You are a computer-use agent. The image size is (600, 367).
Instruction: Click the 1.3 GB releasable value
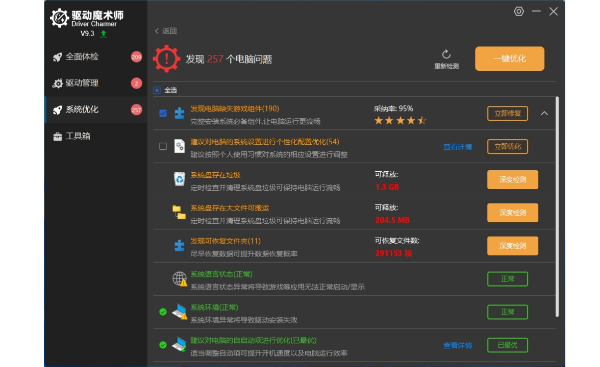pyautogui.click(x=387, y=187)
